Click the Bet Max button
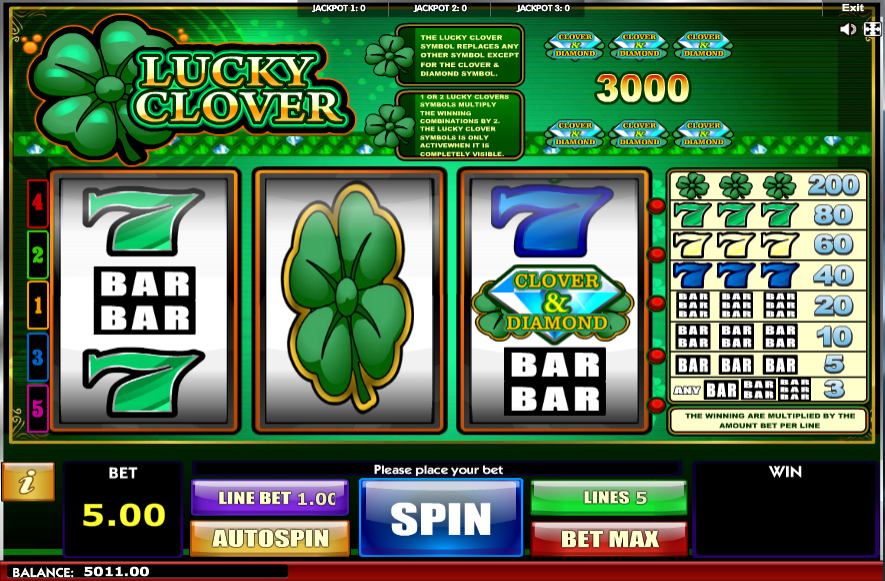 pos(609,539)
